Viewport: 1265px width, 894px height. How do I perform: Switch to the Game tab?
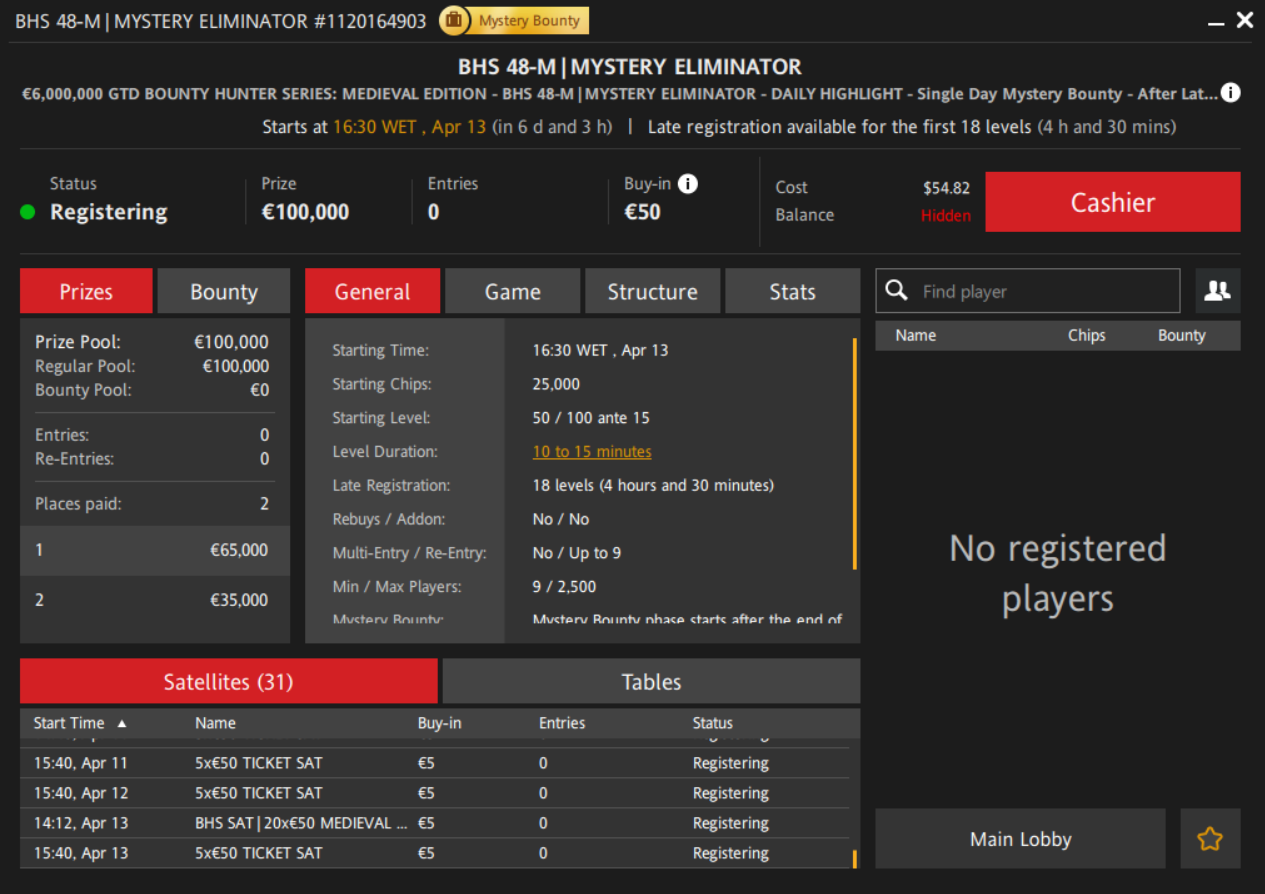pos(512,292)
